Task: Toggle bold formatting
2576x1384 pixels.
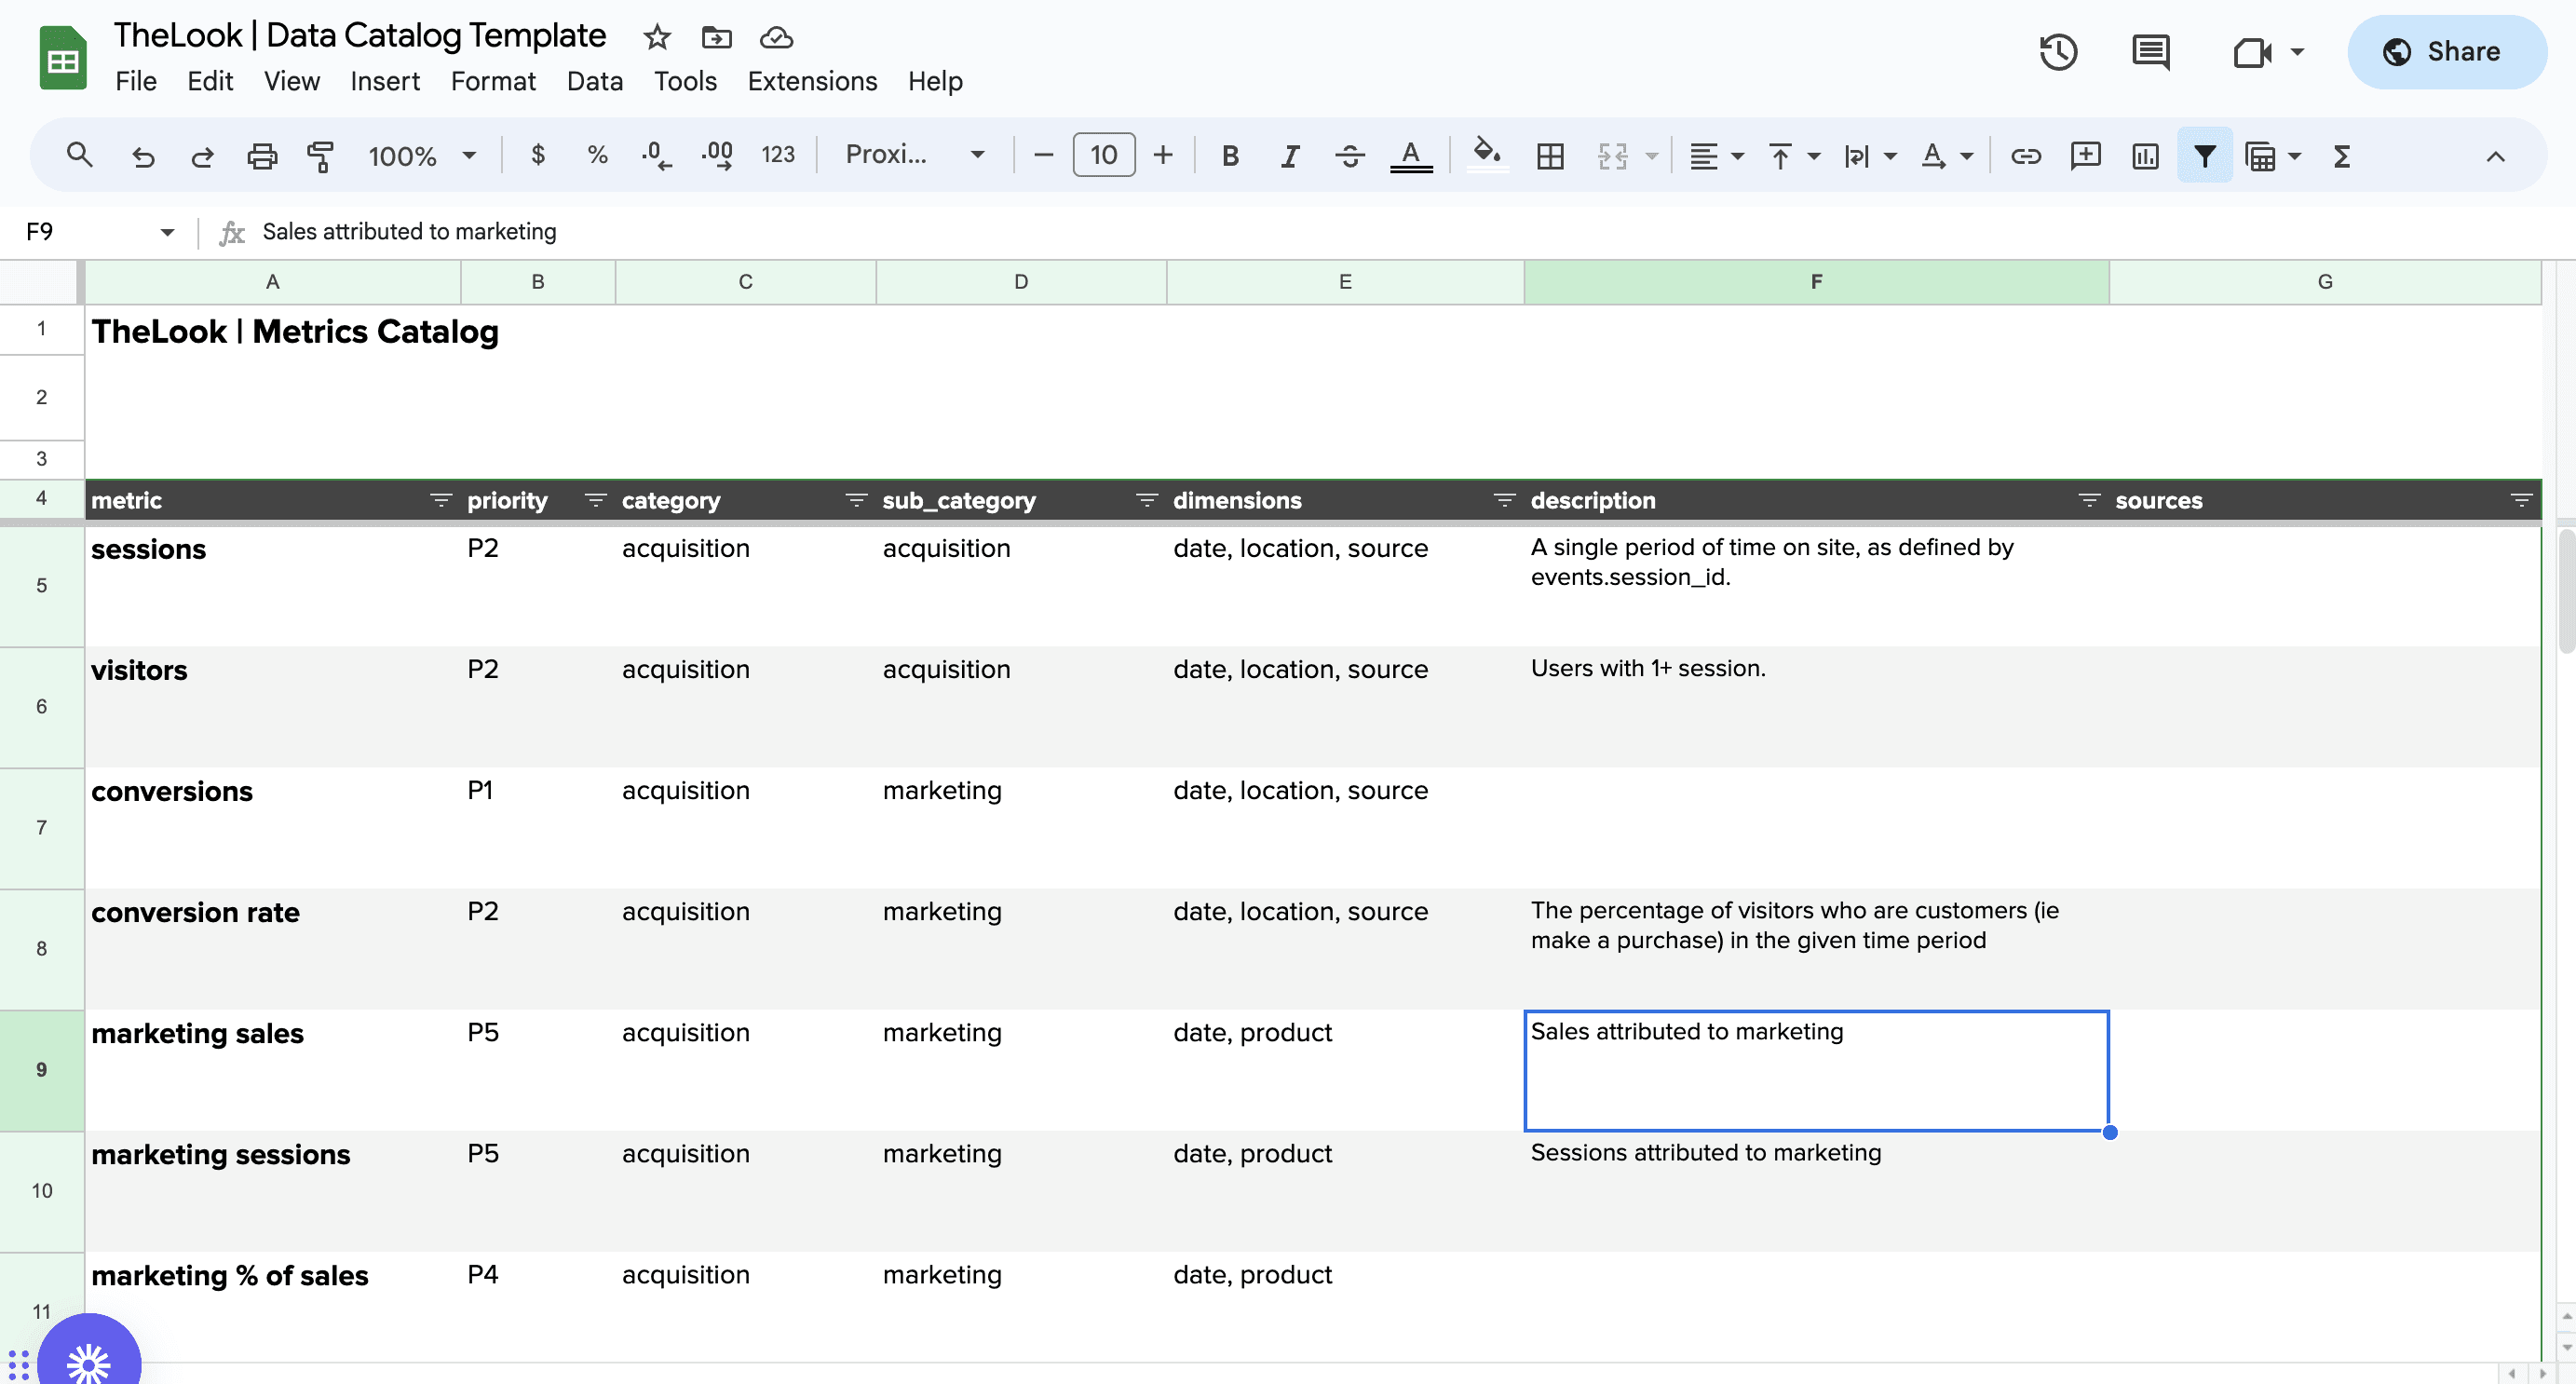Action: (1230, 156)
